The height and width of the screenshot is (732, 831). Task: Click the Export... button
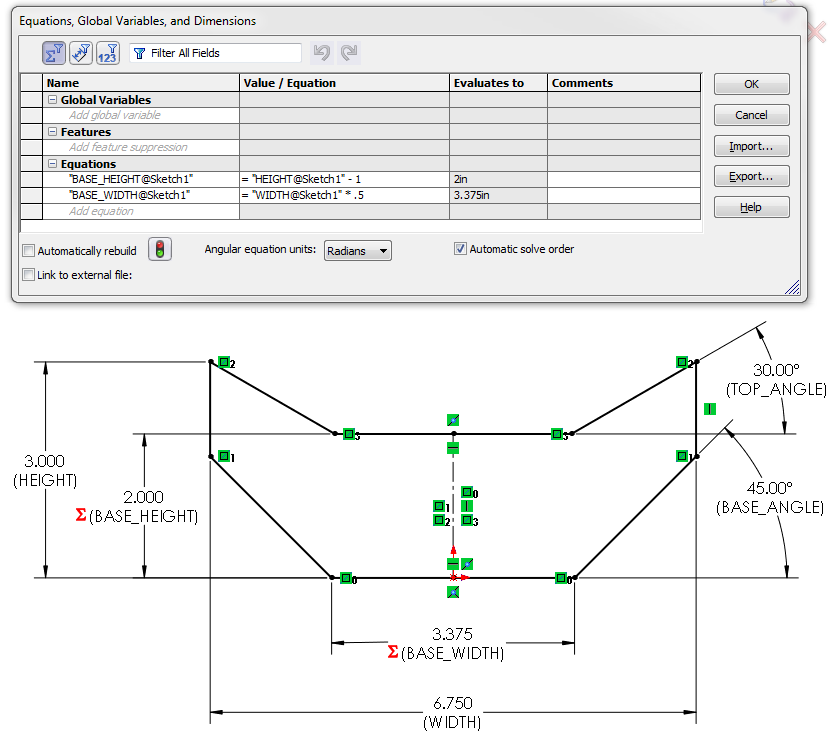[751, 177]
